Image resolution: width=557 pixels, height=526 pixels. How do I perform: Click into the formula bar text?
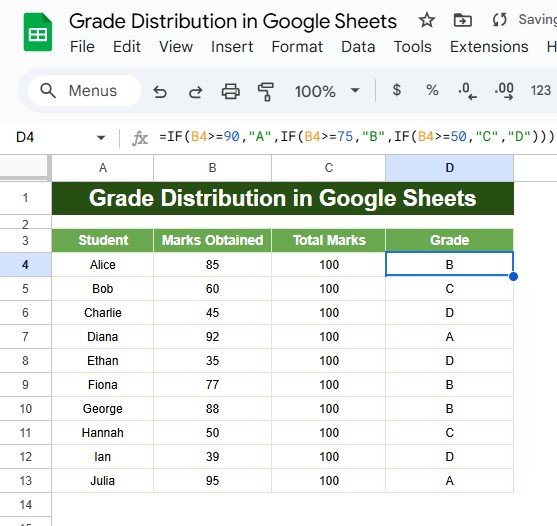pos(357,136)
